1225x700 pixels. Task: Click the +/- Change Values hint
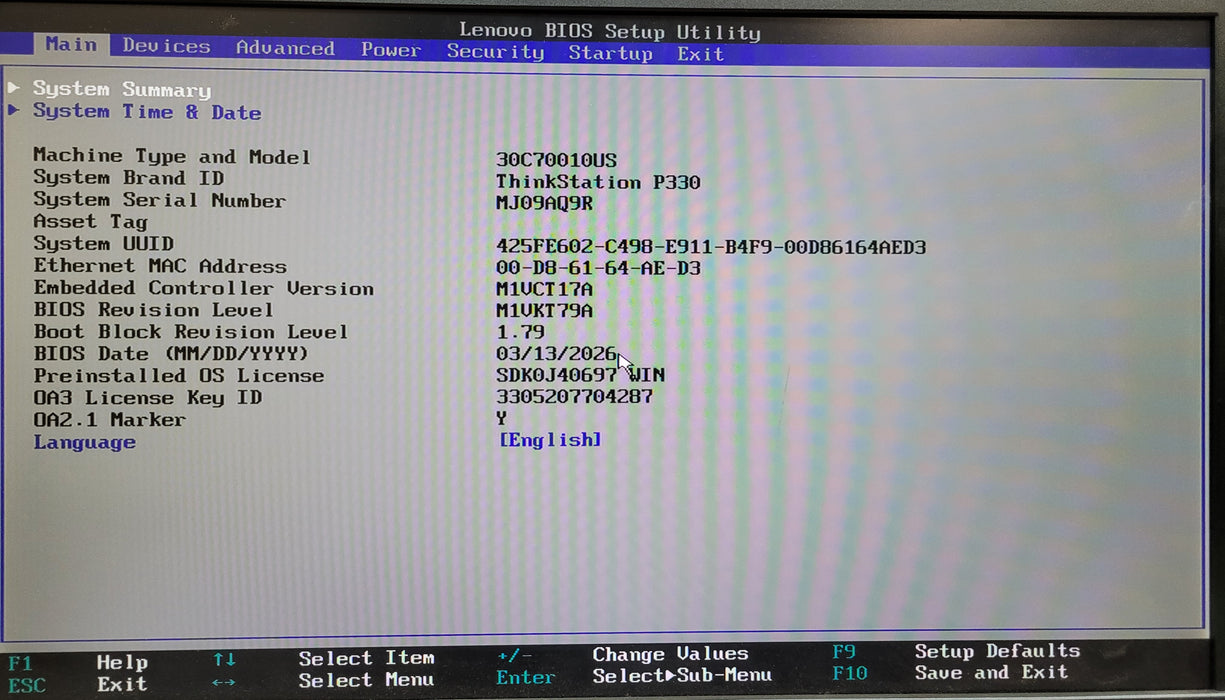pos(623,655)
